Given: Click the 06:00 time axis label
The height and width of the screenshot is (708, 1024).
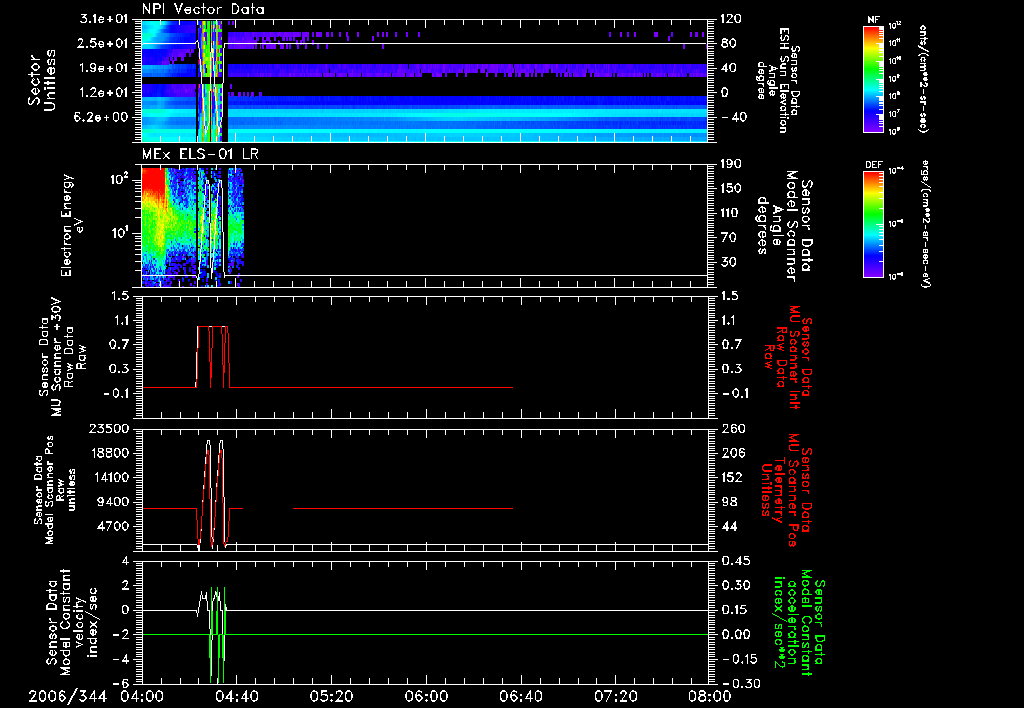Looking at the screenshot, I should 426,696.
